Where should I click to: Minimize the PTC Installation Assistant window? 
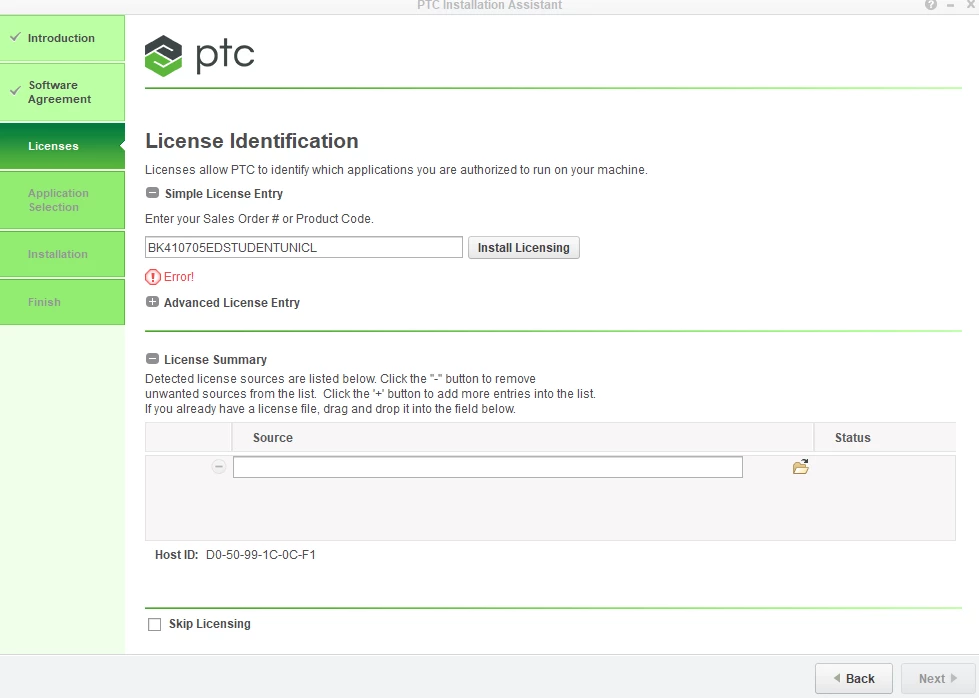950,5
